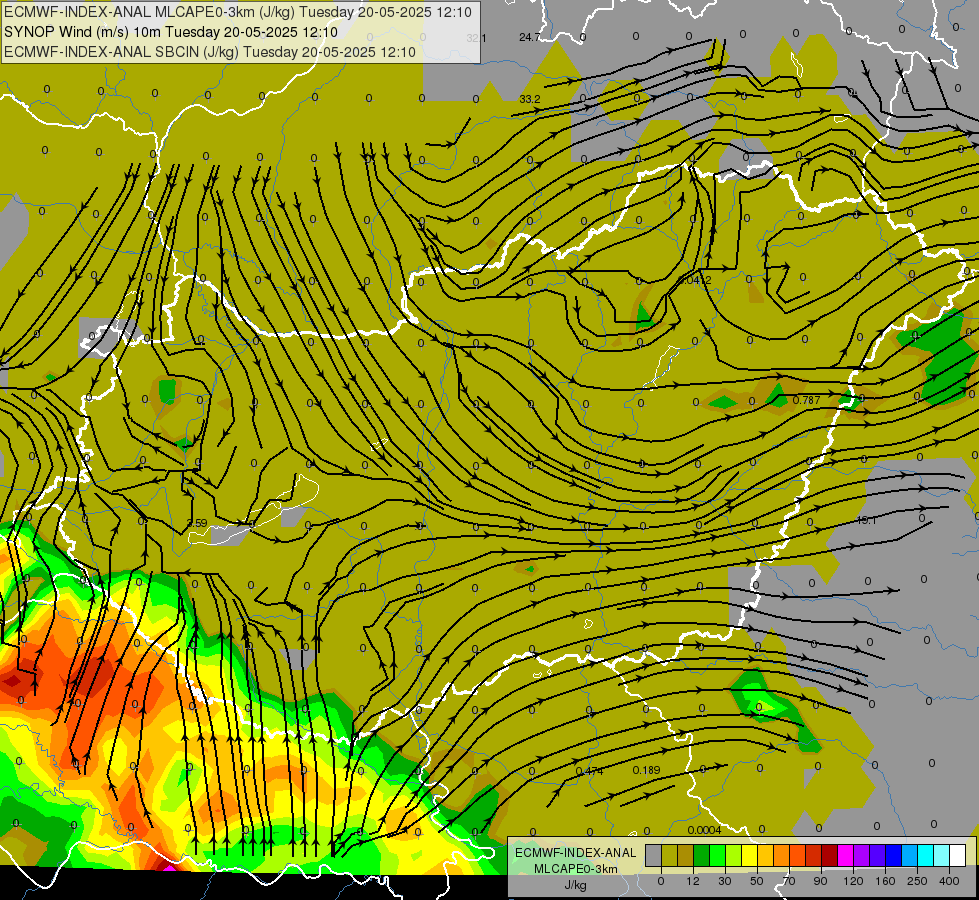The width and height of the screenshot is (979, 900).
Task: Choose the purple swatch next to magenta
Action: tap(862, 856)
